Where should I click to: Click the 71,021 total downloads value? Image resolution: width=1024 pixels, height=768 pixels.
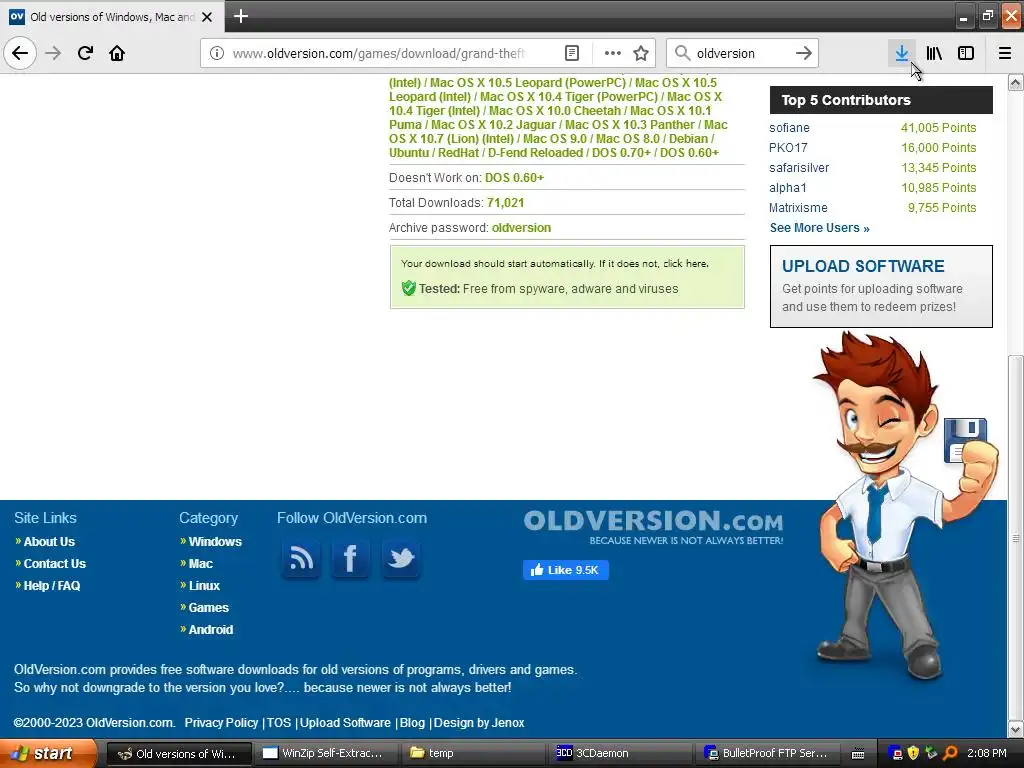tap(505, 203)
